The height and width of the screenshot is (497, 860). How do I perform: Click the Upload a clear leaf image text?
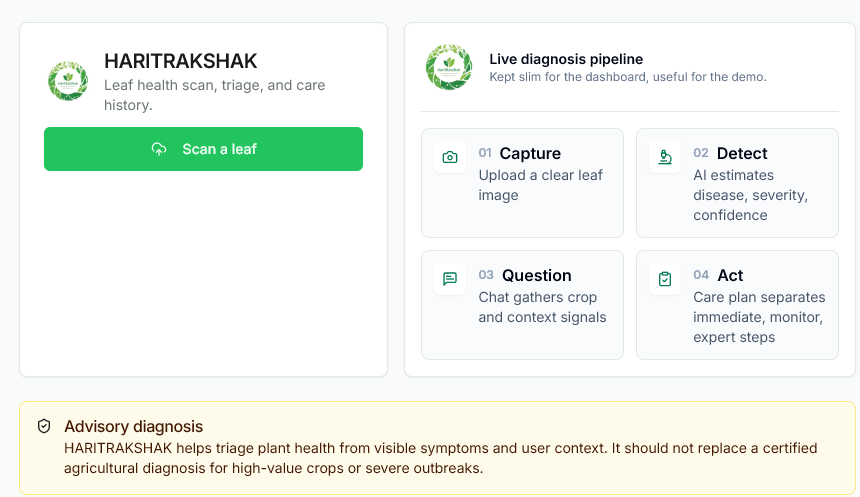click(540, 185)
